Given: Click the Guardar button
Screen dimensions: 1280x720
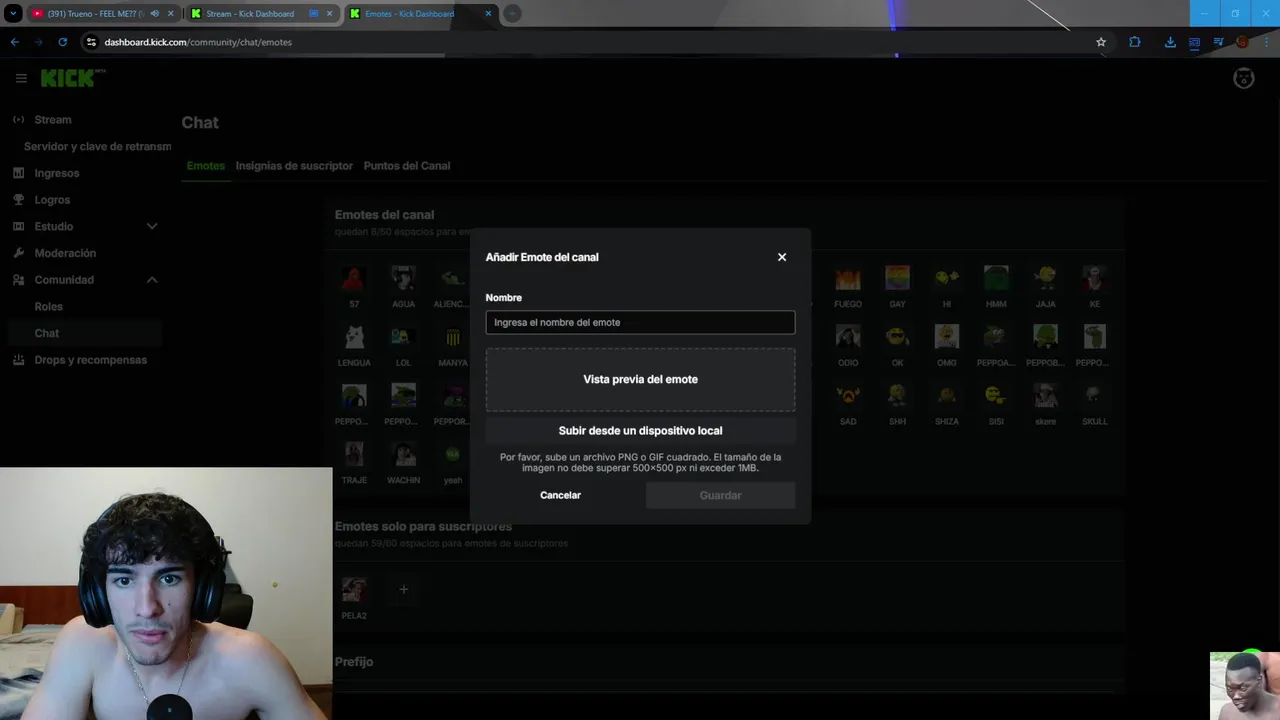Looking at the screenshot, I should (720, 495).
